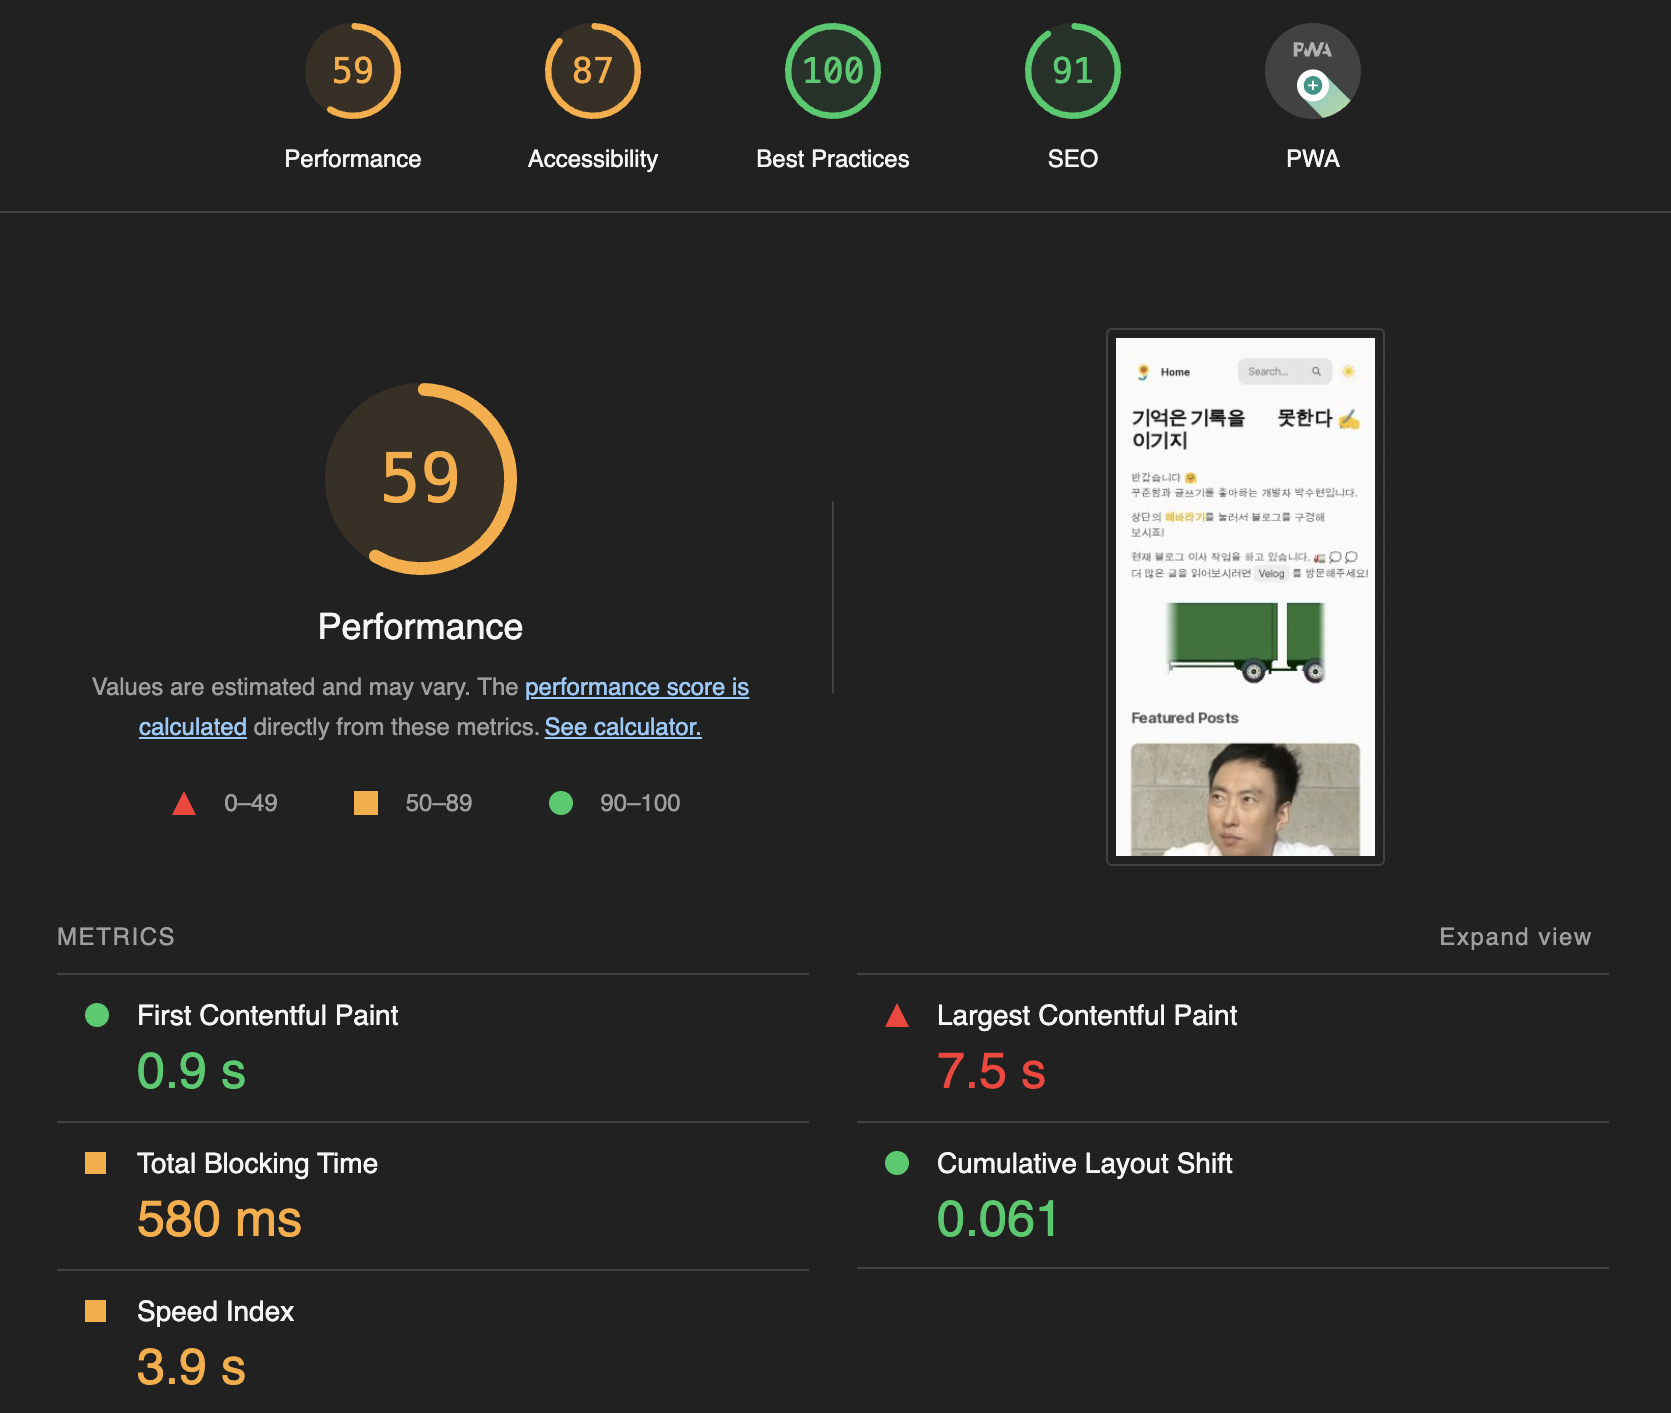Open the final page screenshot thumbnail

point(1245,597)
